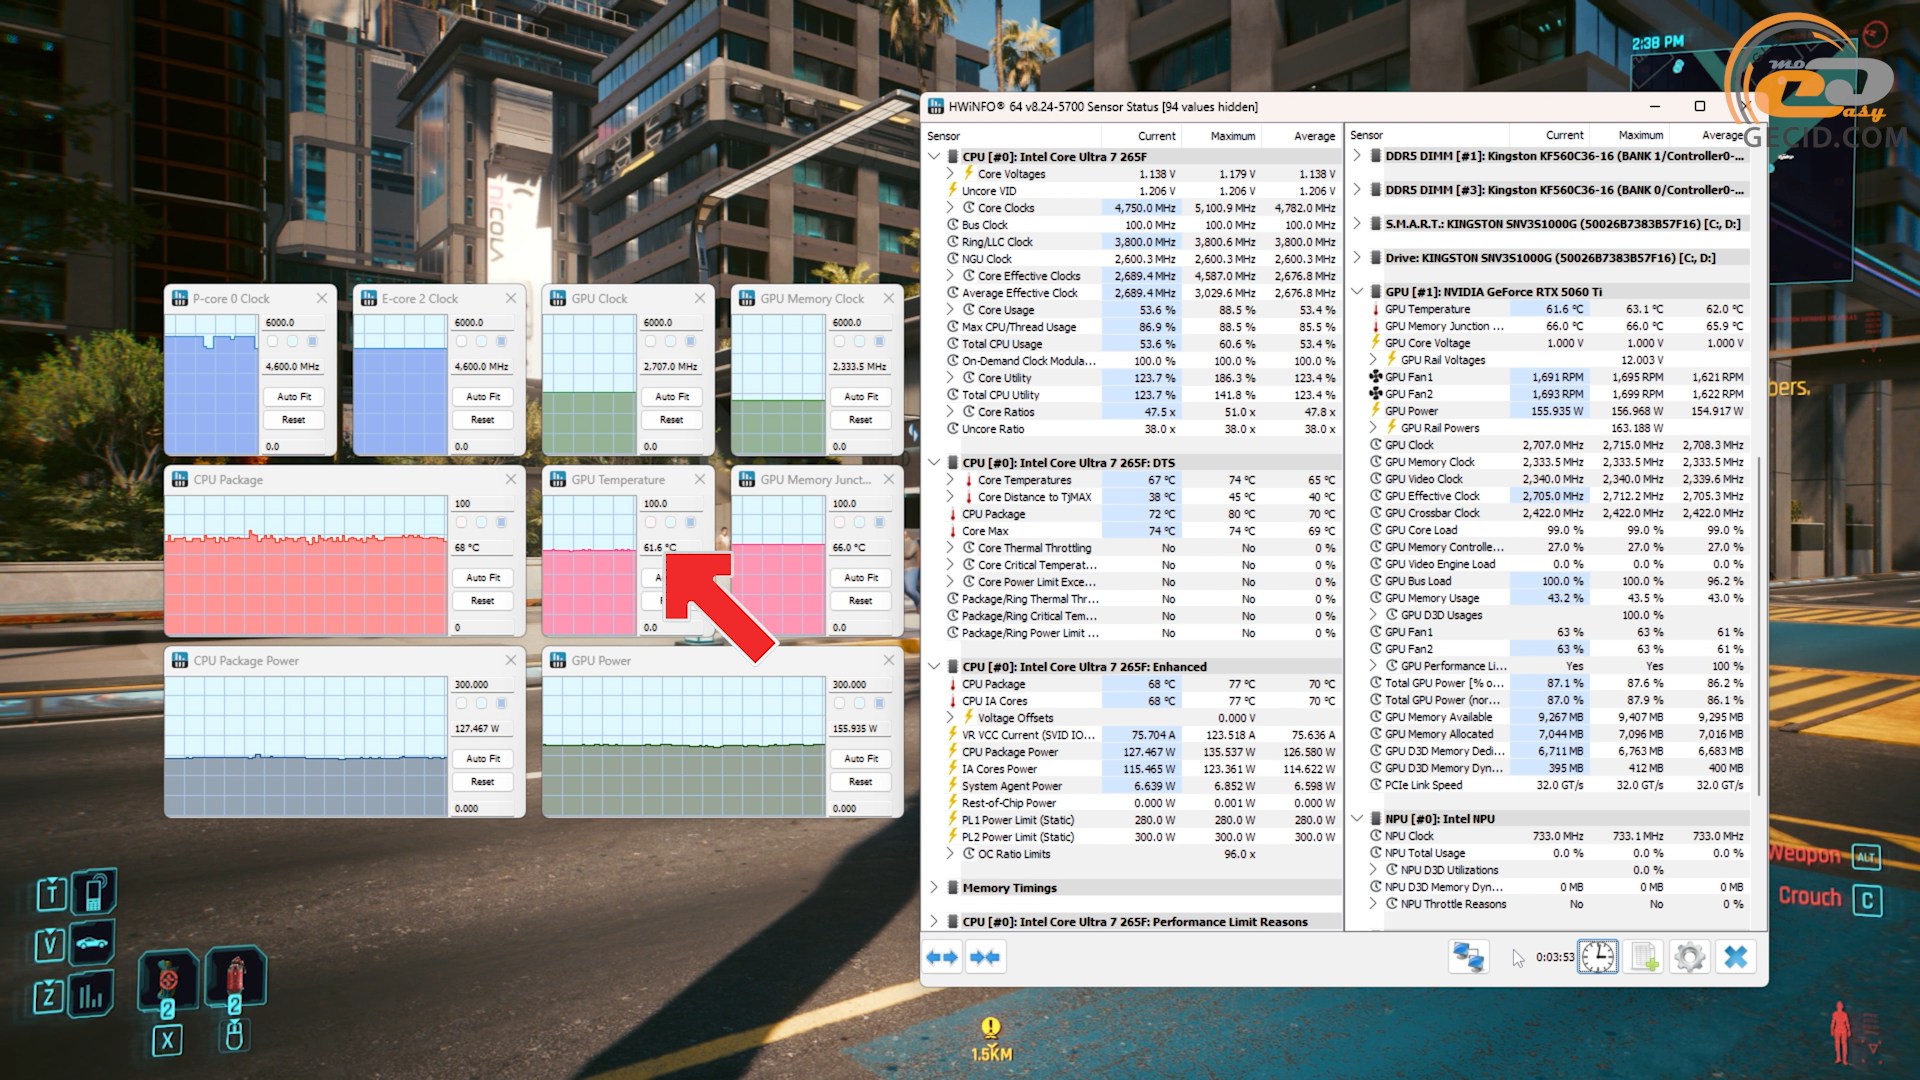The height and width of the screenshot is (1080, 1920).
Task: Click the thermometer icon beside GPU Temperature row
Action: [1375, 309]
